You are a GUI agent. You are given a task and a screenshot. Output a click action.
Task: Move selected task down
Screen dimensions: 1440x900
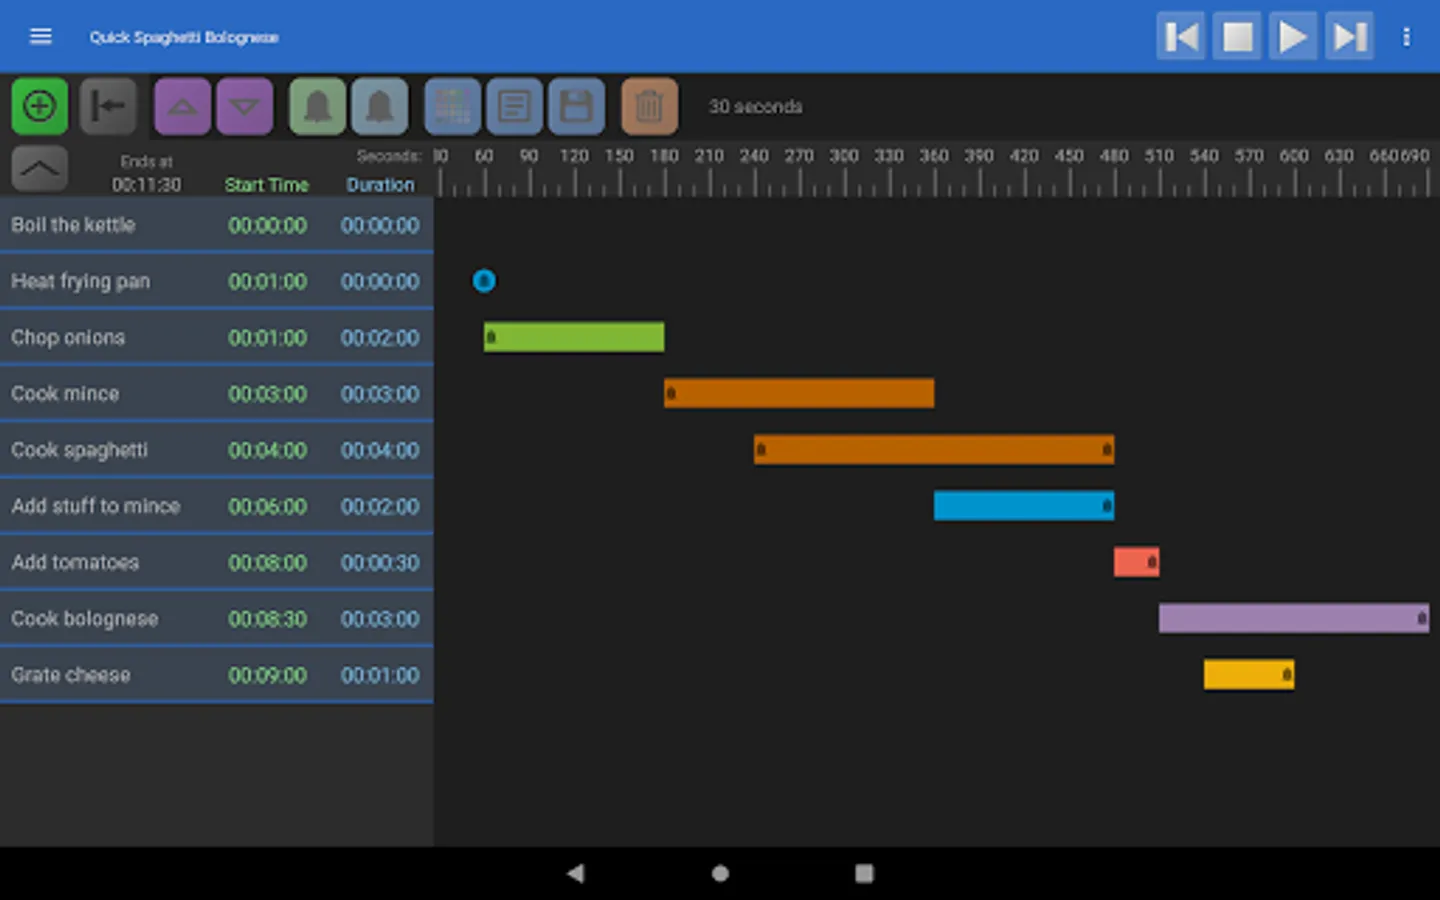[245, 106]
